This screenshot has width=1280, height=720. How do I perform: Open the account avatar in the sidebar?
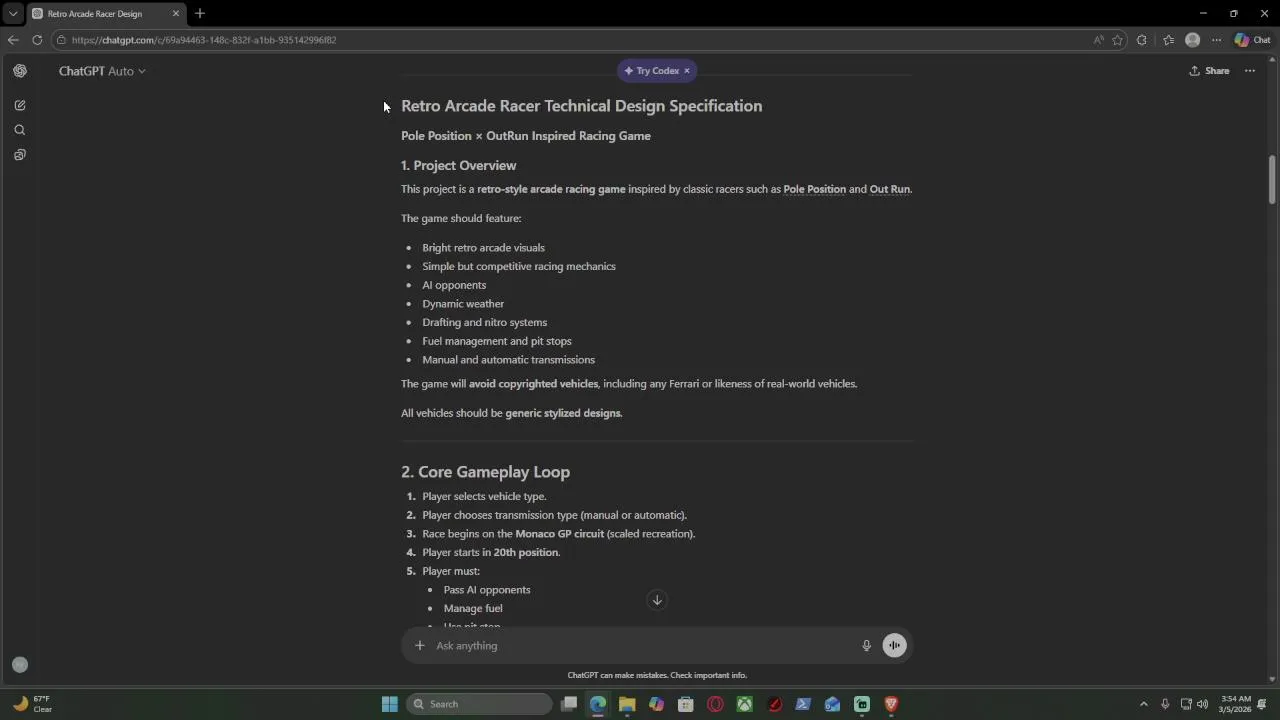pos(20,665)
